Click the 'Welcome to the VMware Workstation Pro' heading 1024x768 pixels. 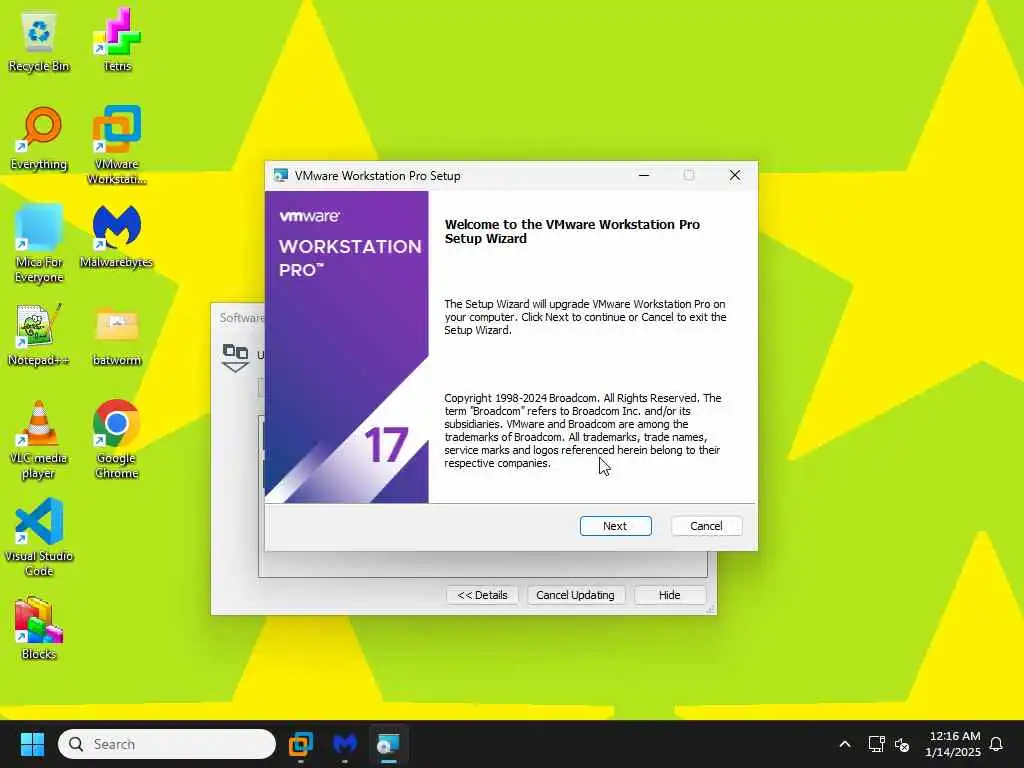coord(572,231)
